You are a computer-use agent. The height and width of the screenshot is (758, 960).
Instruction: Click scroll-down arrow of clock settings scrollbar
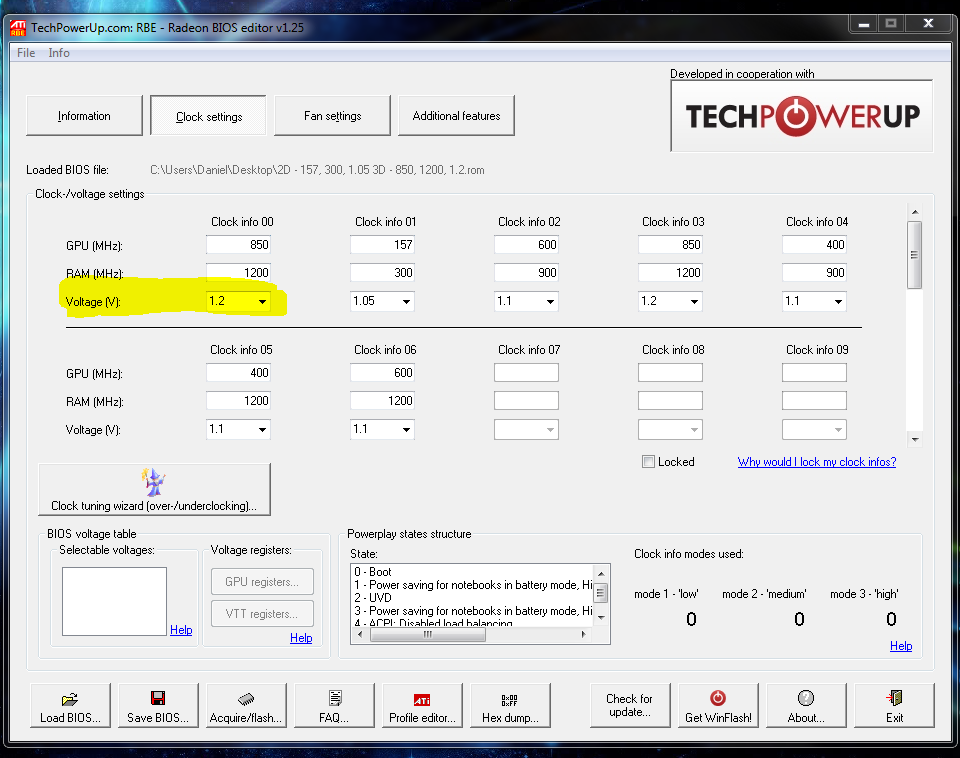tap(915, 439)
